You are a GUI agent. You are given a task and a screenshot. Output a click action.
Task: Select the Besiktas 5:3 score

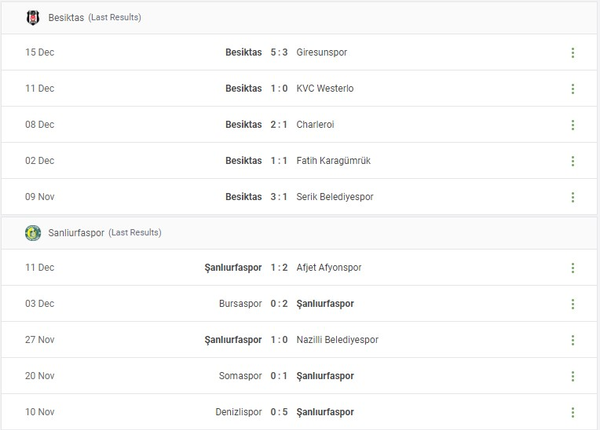click(279, 53)
